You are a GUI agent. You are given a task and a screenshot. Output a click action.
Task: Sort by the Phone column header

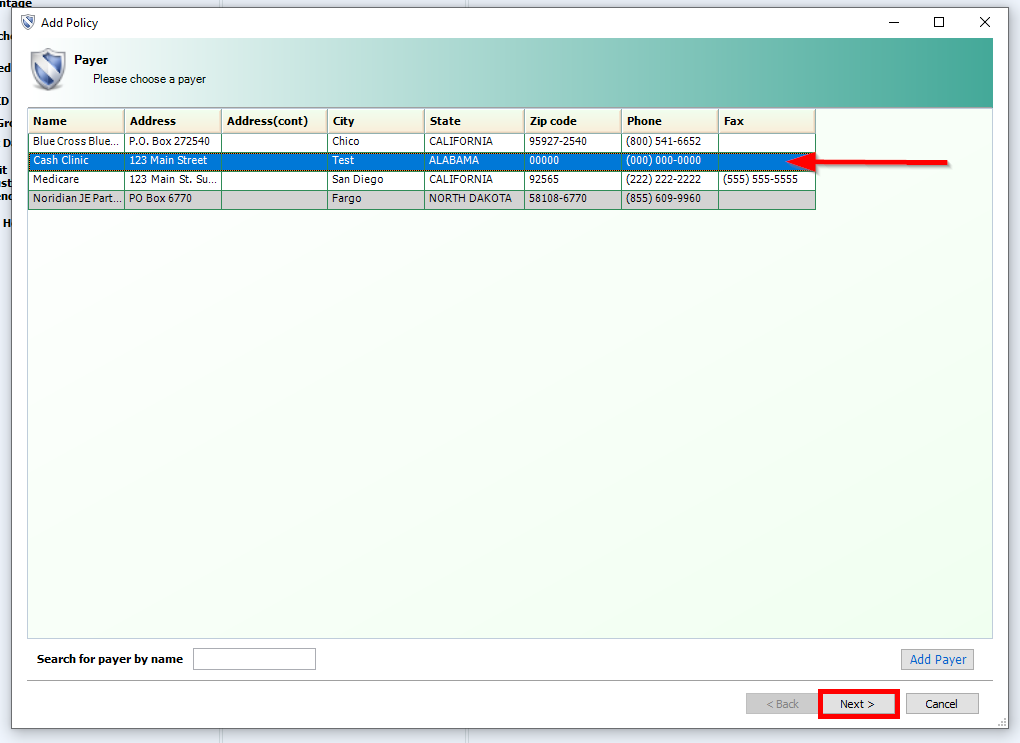tap(669, 121)
